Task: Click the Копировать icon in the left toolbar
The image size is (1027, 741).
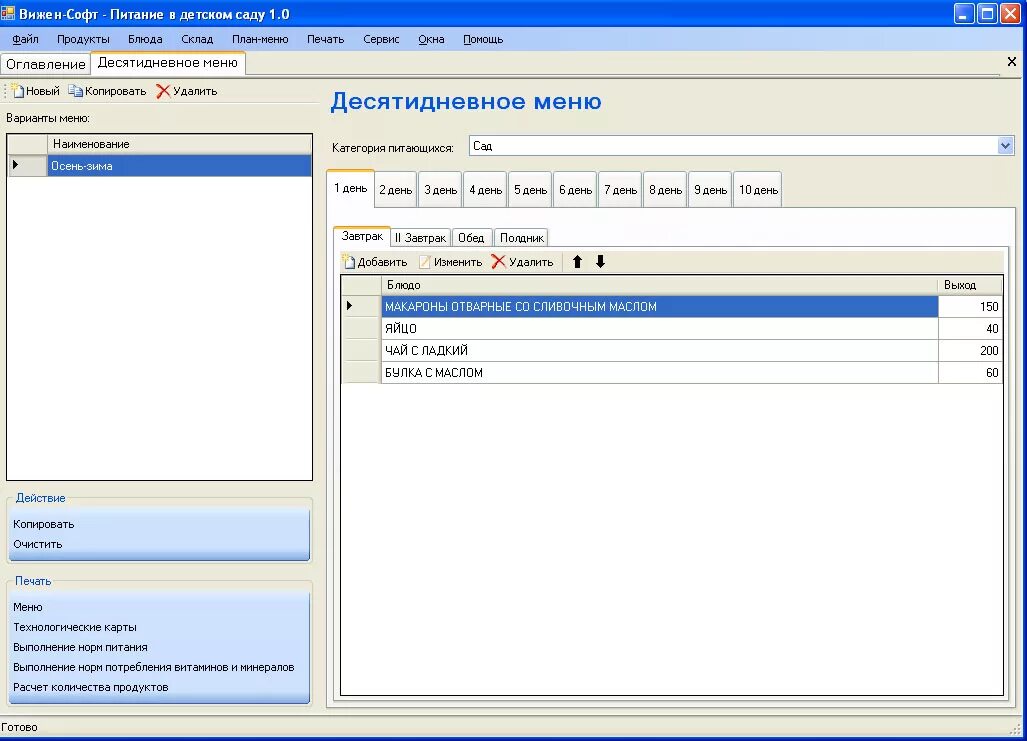Action: pyautogui.click(x=76, y=91)
